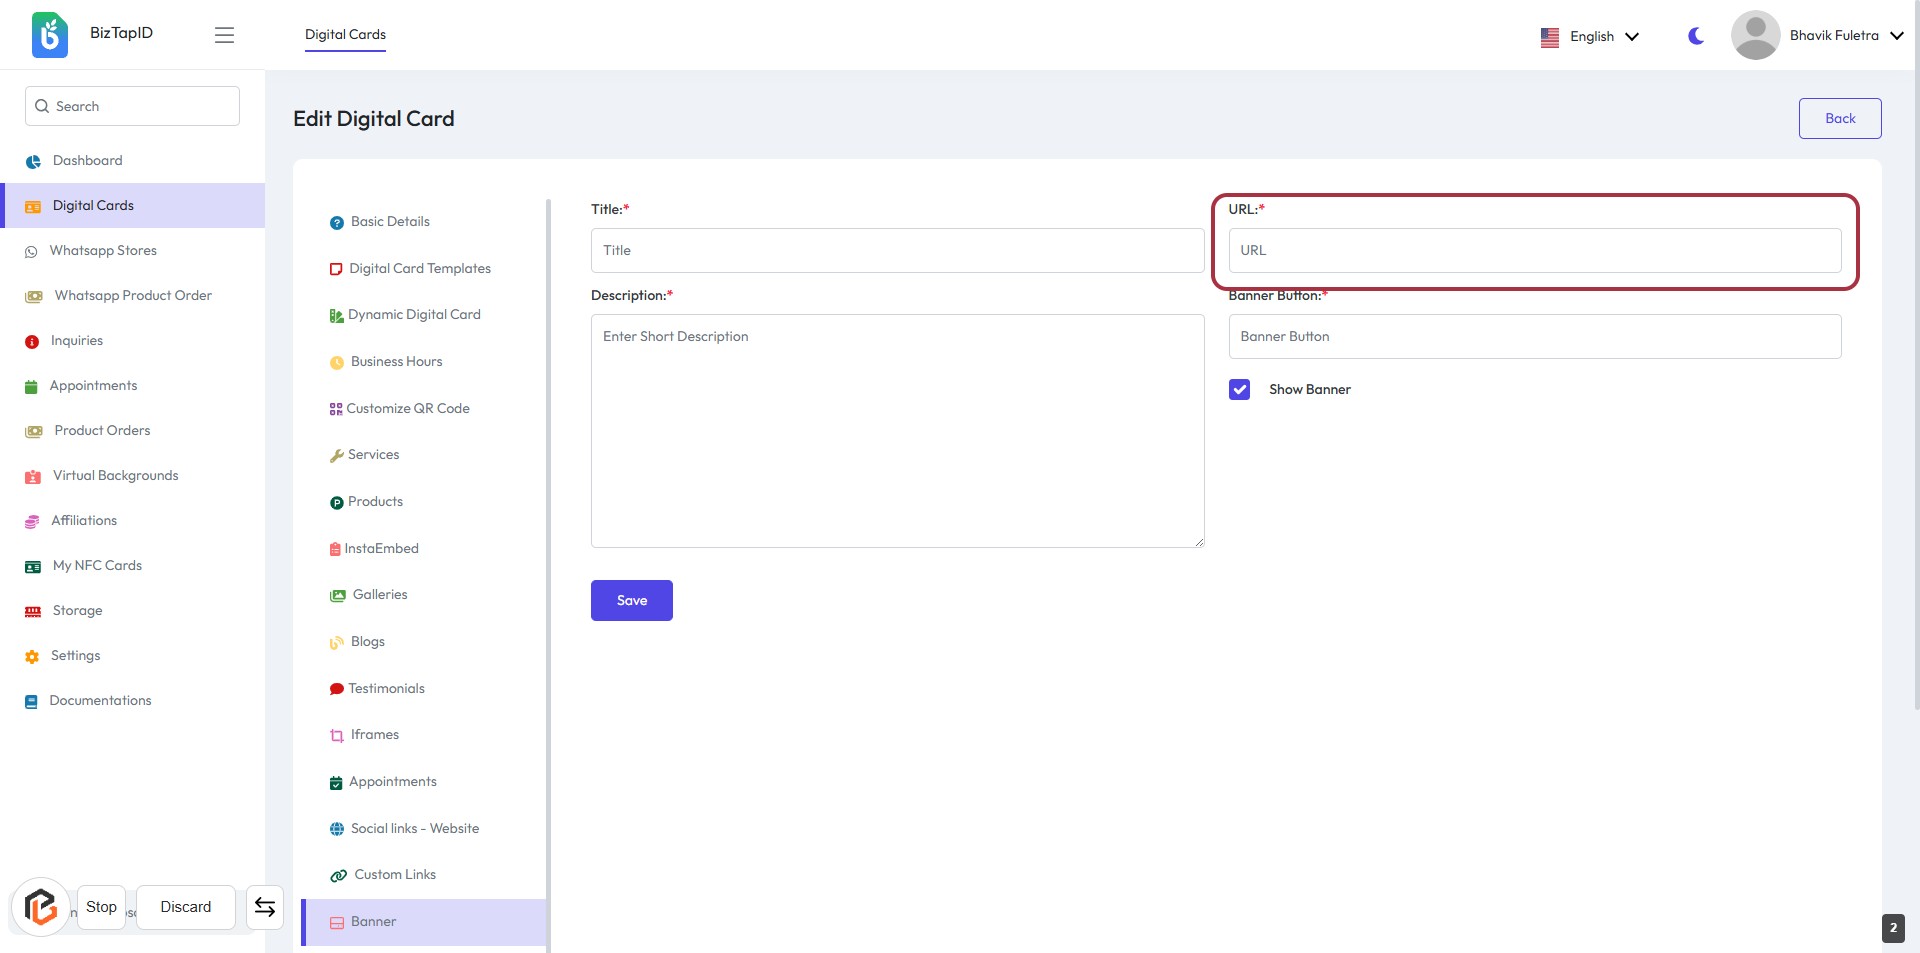1920x953 pixels.
Task: Click the Dashboard pie chart icon
Action: click(33, 161)
